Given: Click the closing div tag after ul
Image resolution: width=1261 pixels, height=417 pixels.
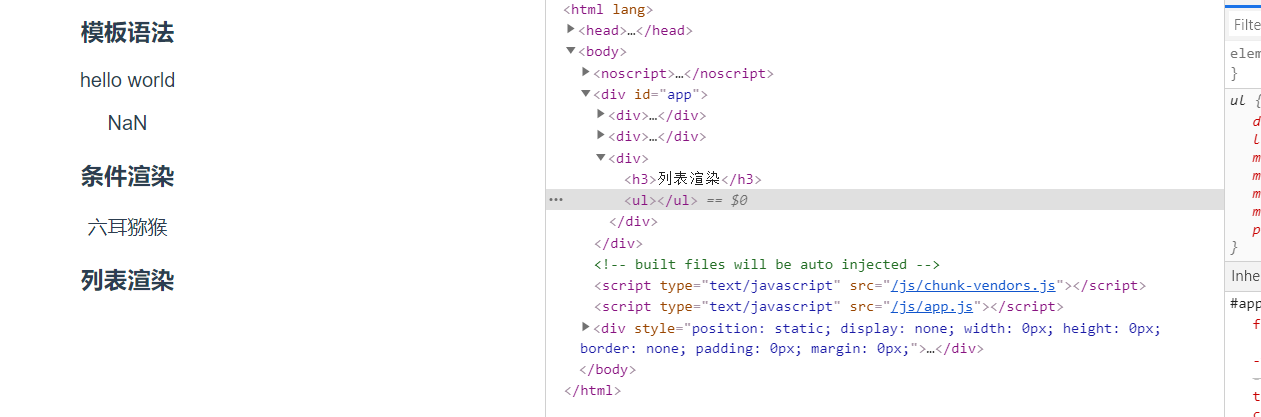Looking at the screenshot, I should point(632,221).
